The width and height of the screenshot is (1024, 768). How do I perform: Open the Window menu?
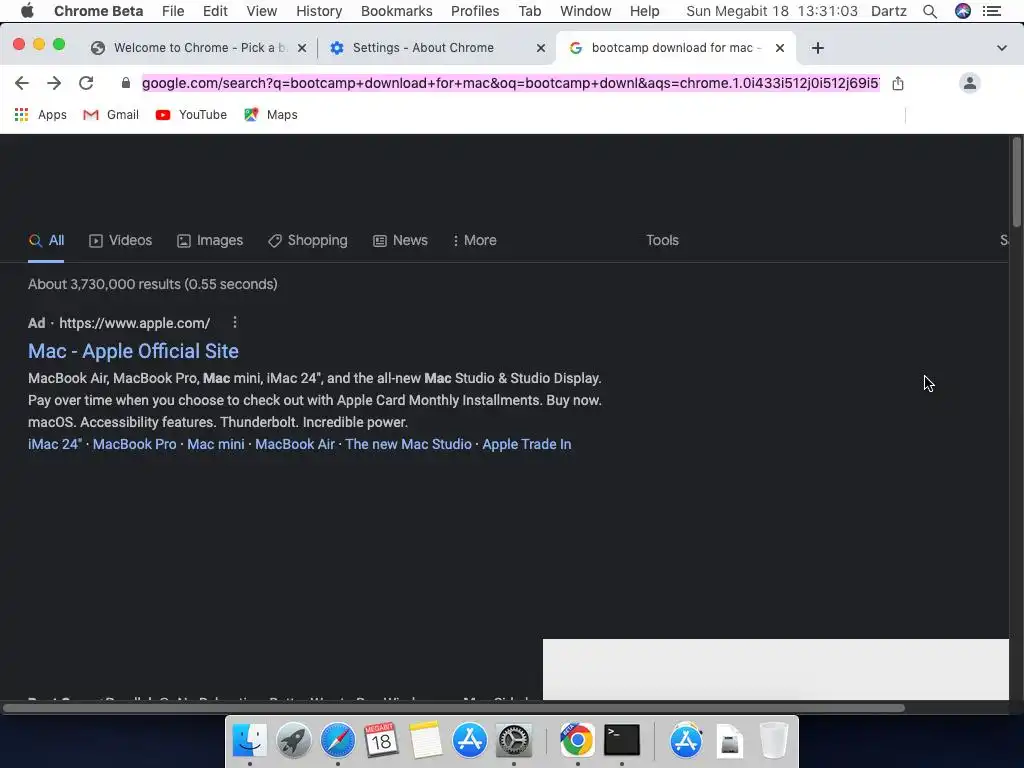[x=585, y=11]
